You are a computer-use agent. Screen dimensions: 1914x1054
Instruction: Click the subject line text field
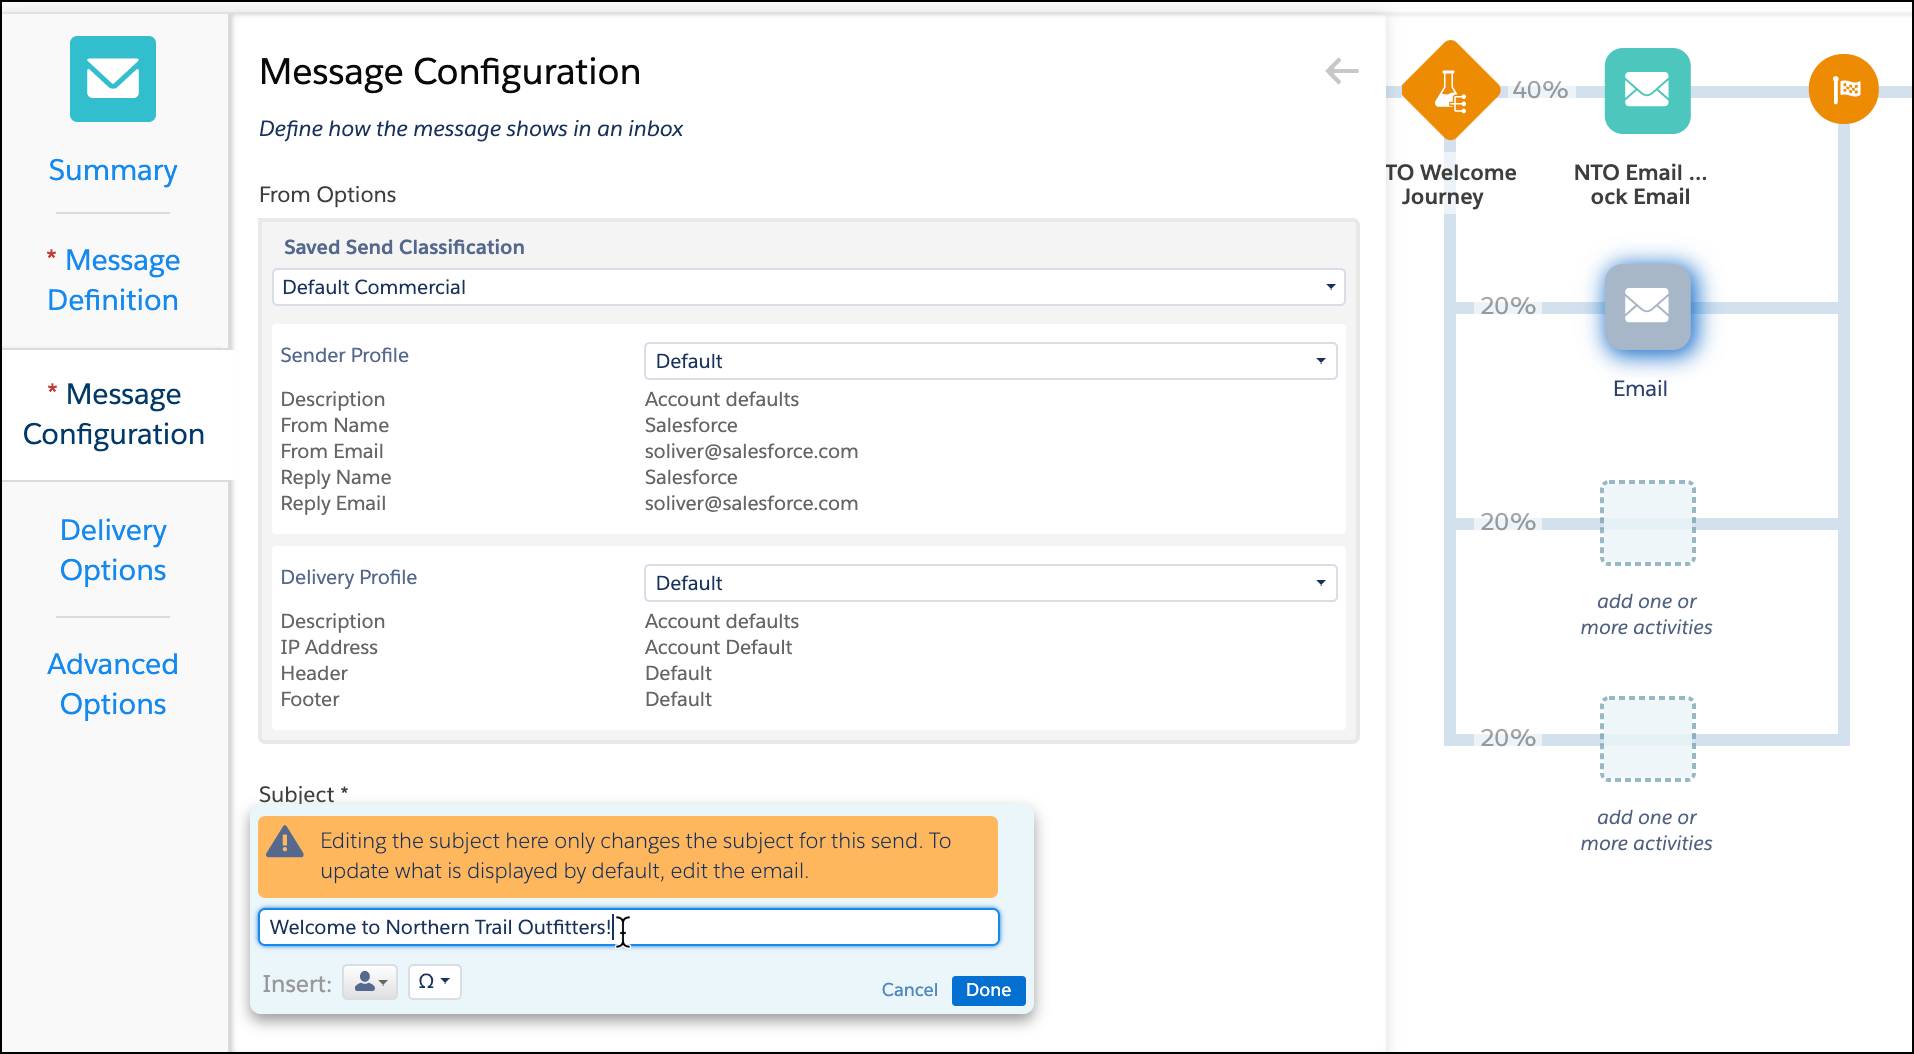click(x=629, y=927)
